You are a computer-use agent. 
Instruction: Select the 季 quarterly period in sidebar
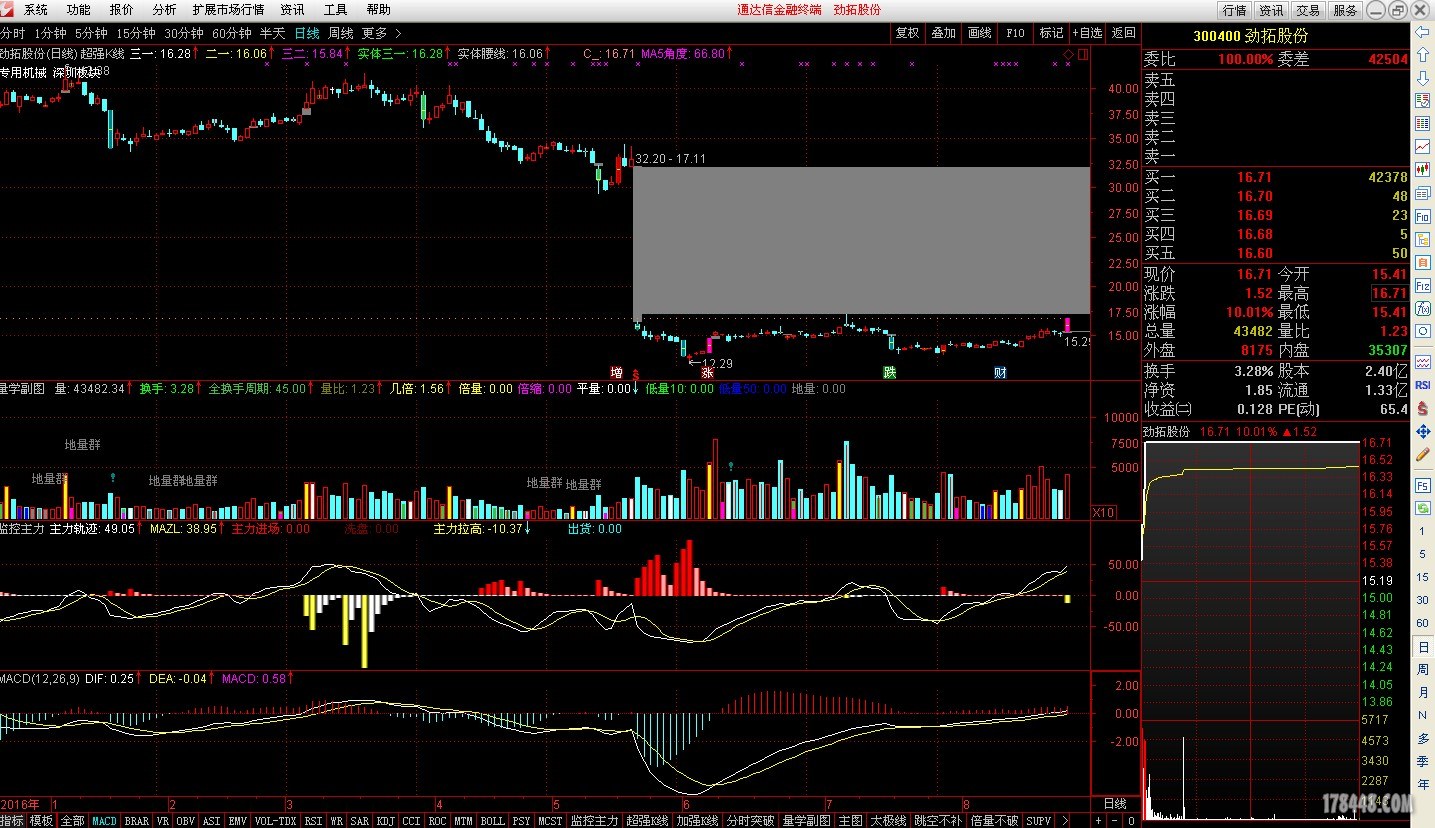pos(1422,761)
